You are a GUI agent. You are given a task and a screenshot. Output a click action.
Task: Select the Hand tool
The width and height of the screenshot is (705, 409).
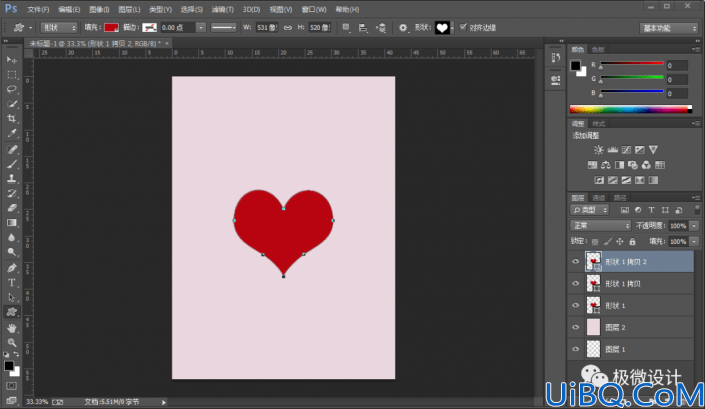tap(12, 328)
